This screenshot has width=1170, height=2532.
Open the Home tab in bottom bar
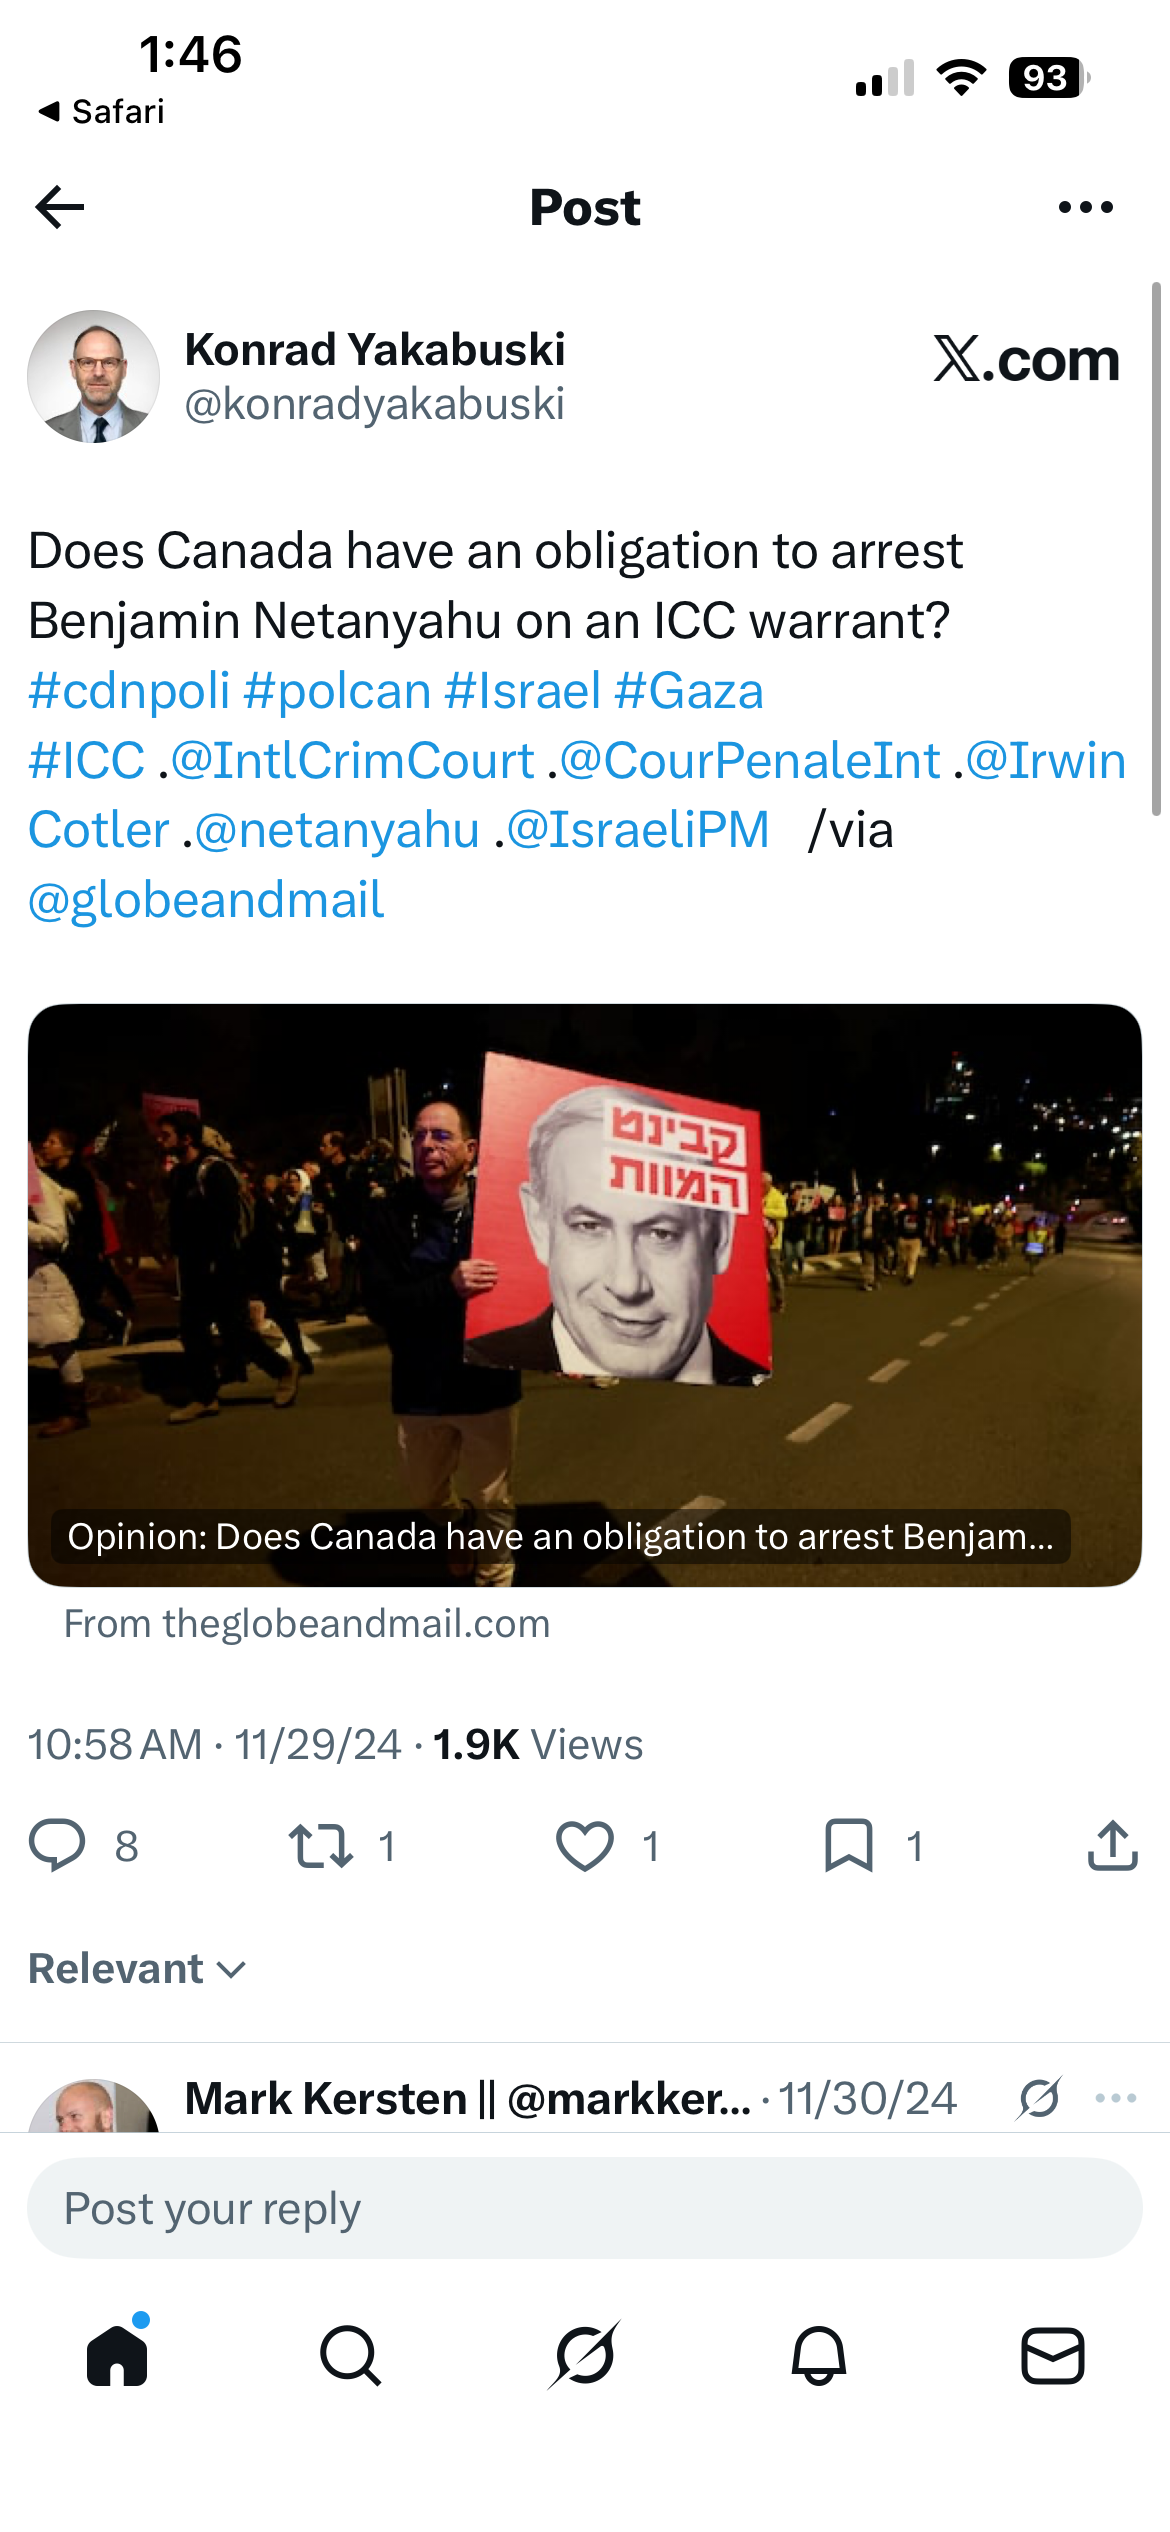pos(118,2355)
